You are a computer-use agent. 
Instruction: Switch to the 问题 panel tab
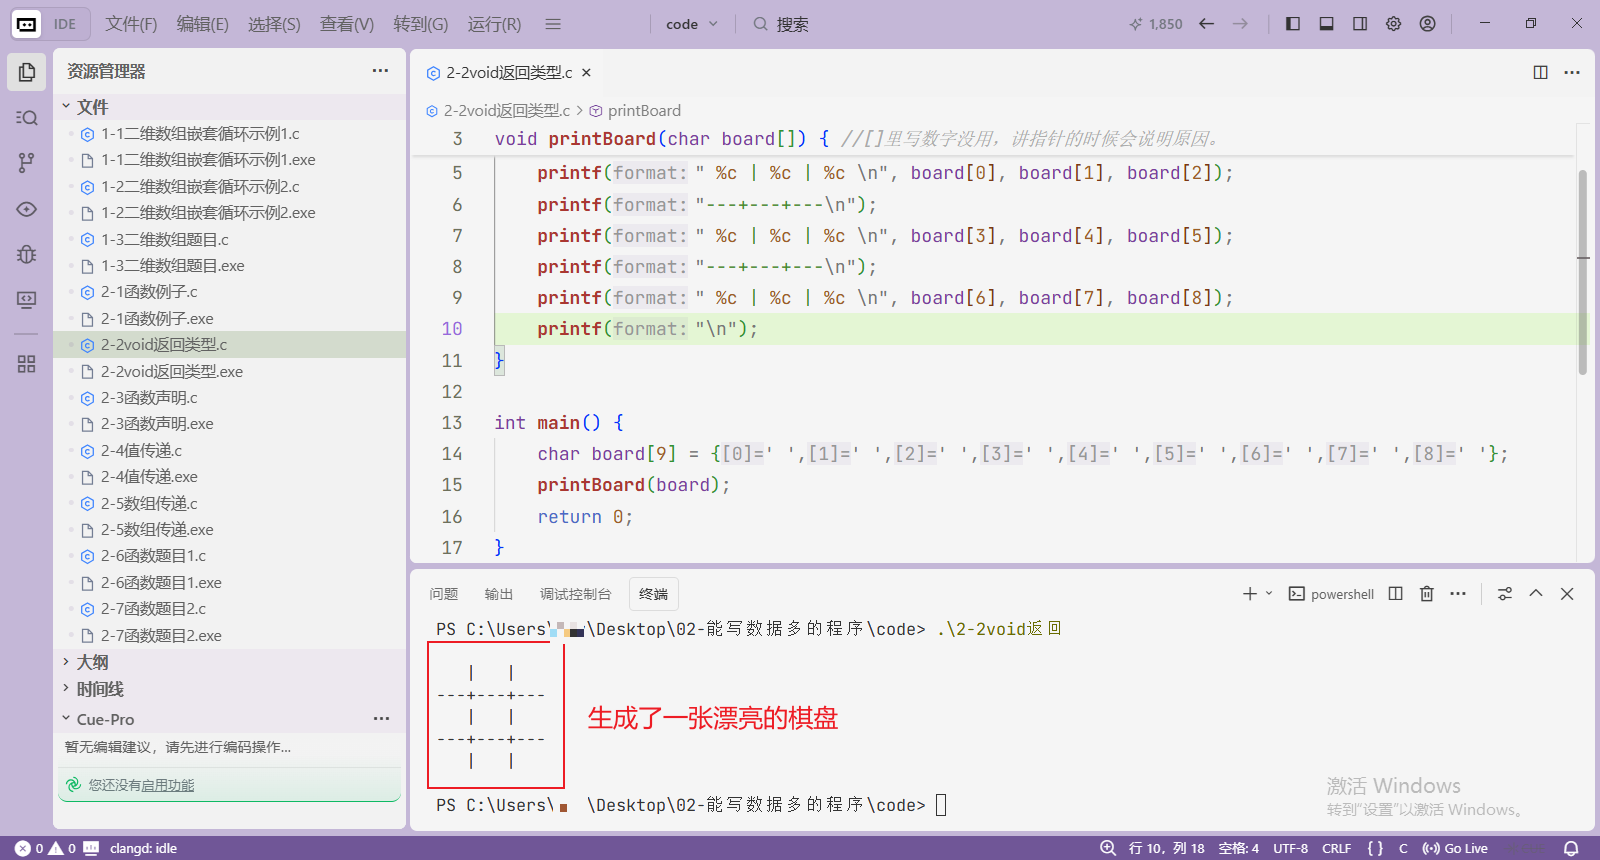pos(443,594)
